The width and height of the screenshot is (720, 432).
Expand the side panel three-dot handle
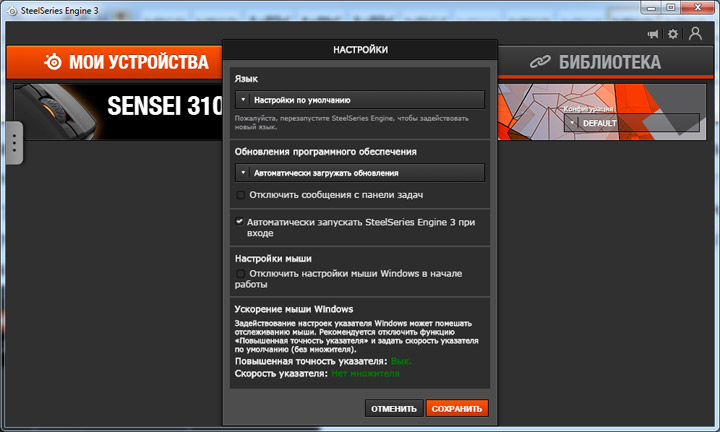(x=14, y=143)
